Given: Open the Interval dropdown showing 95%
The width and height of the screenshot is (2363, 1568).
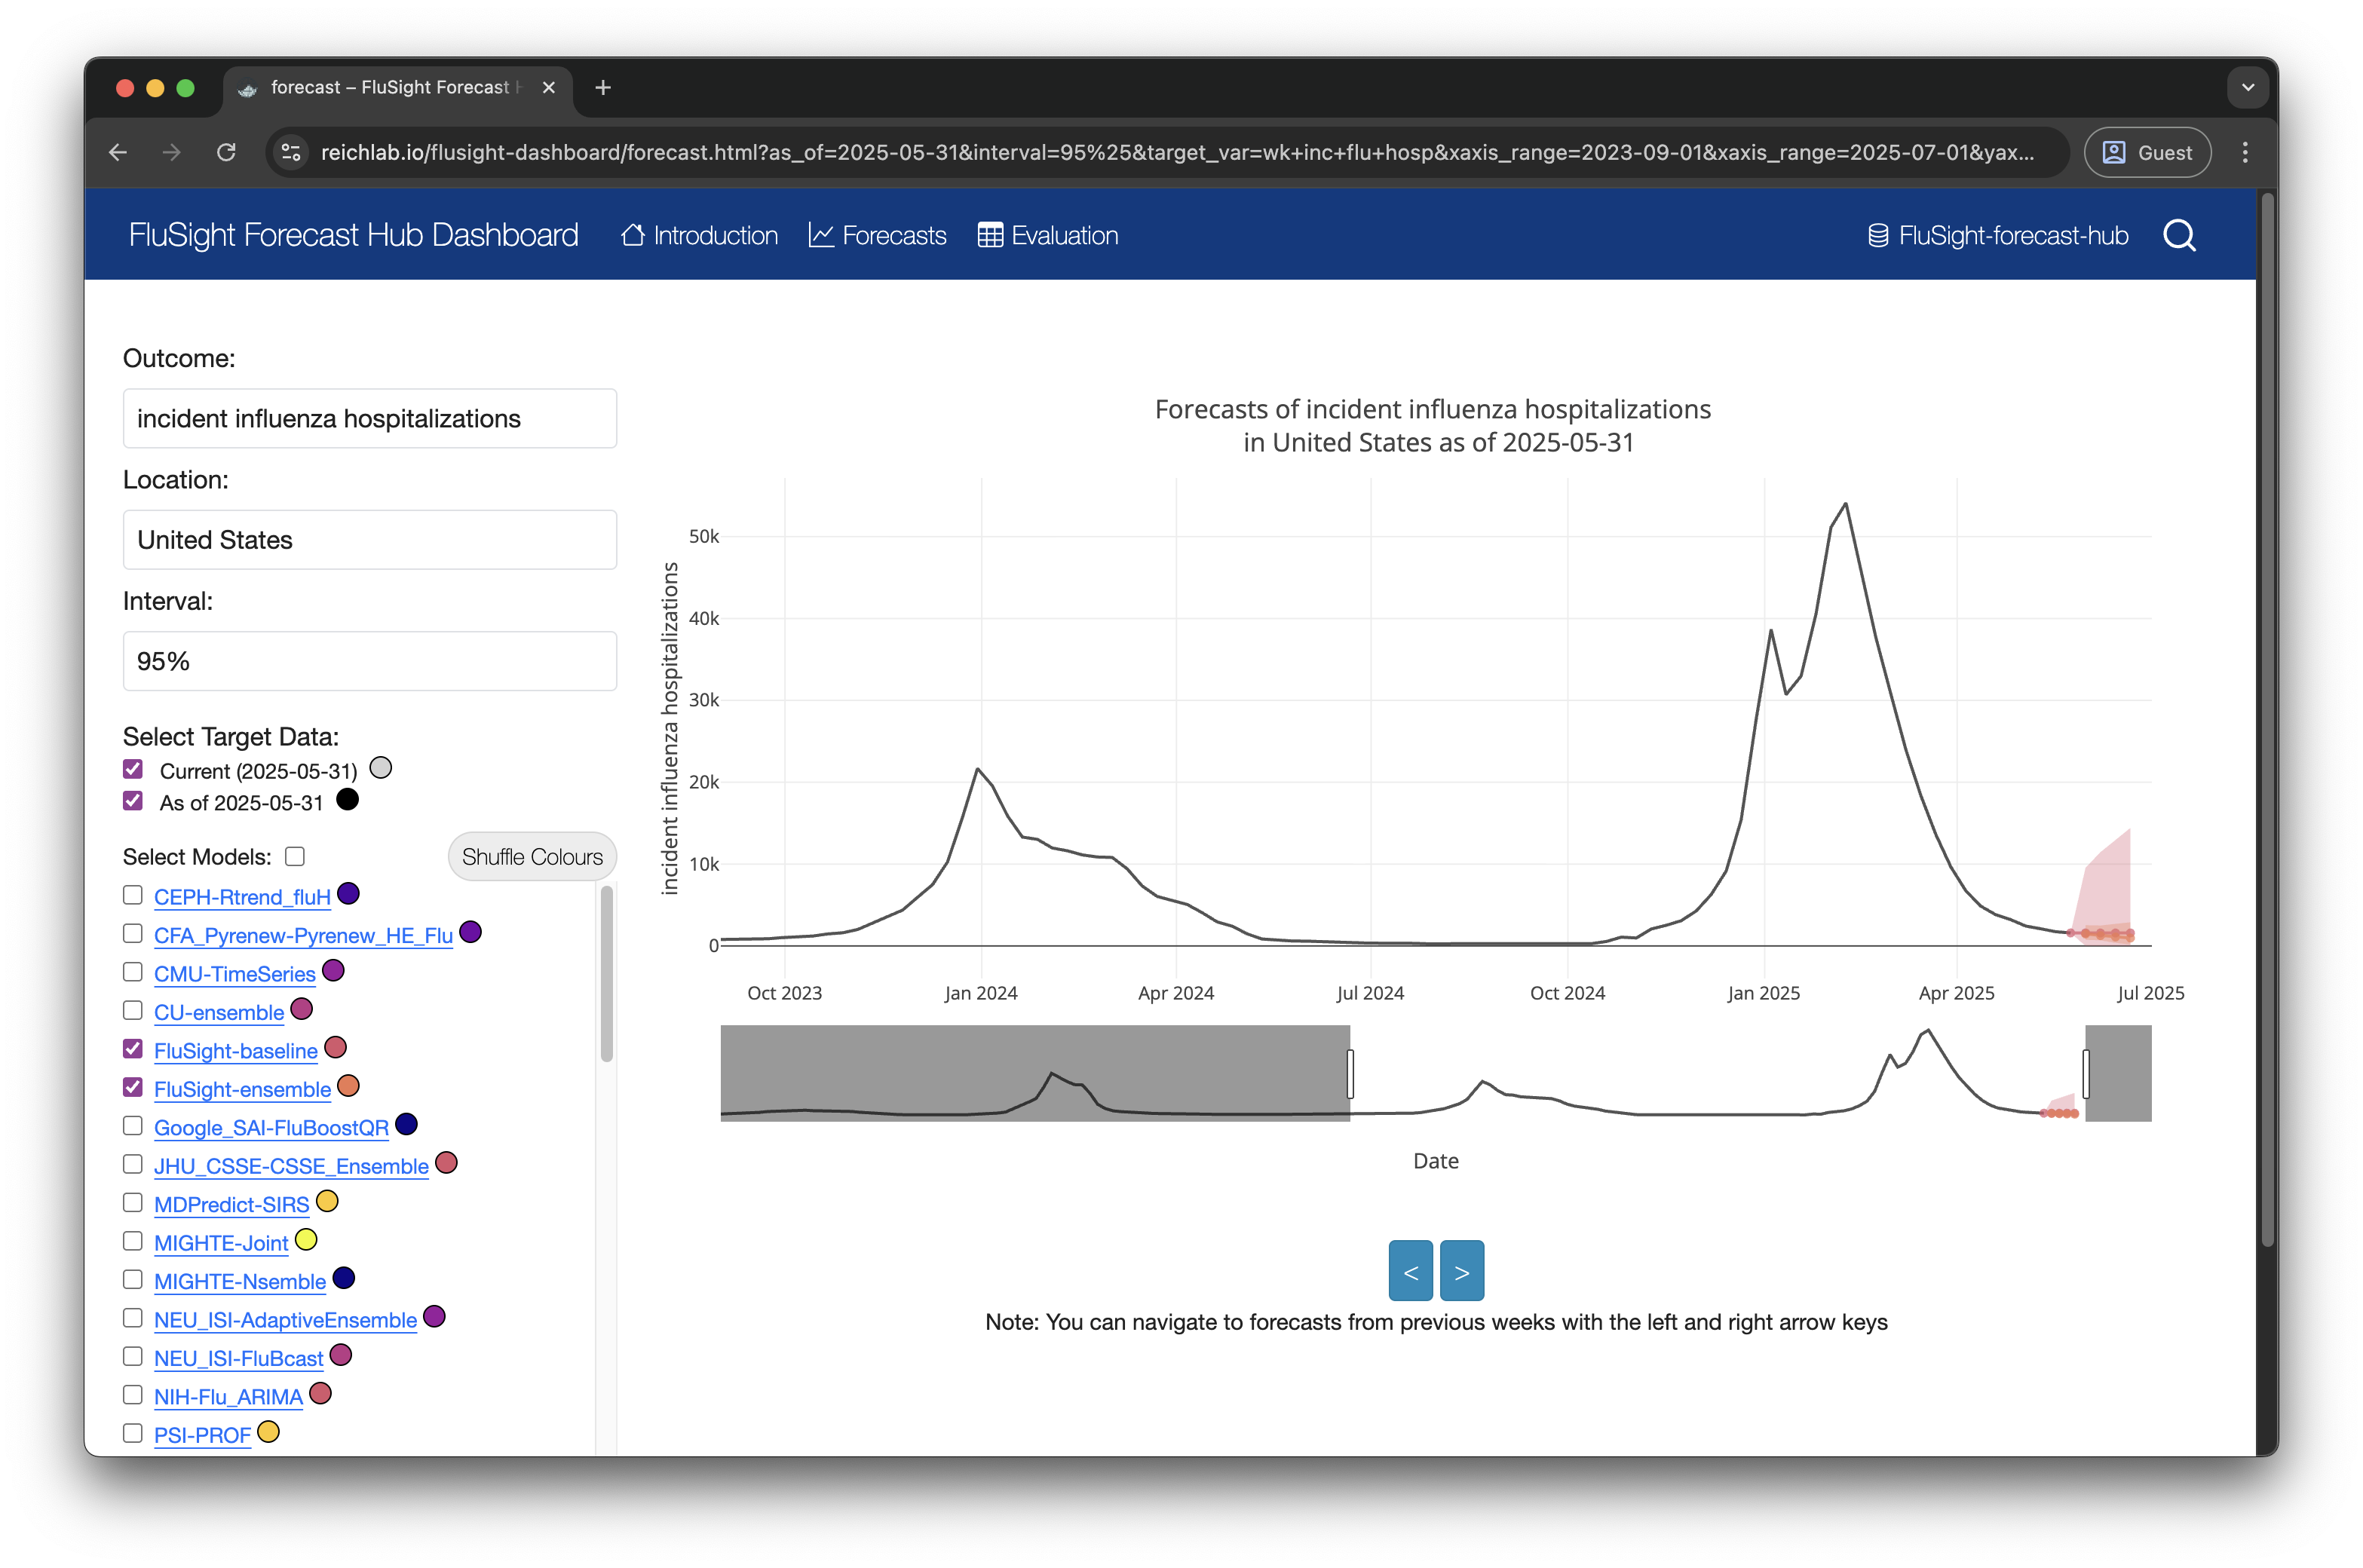Looking at the screenshot, I should click(x=369, y=661).
